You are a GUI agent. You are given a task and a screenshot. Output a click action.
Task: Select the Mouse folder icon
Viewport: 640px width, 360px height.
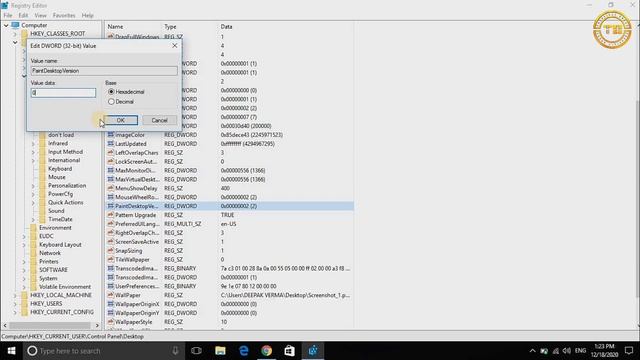click(x=42, y=177)
